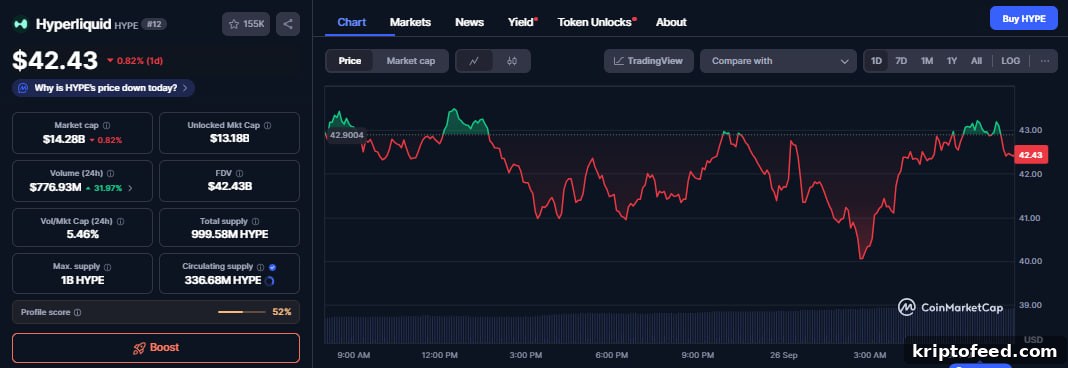Add HYPE to watchlist star button
1068x368 pixels.
247,24
